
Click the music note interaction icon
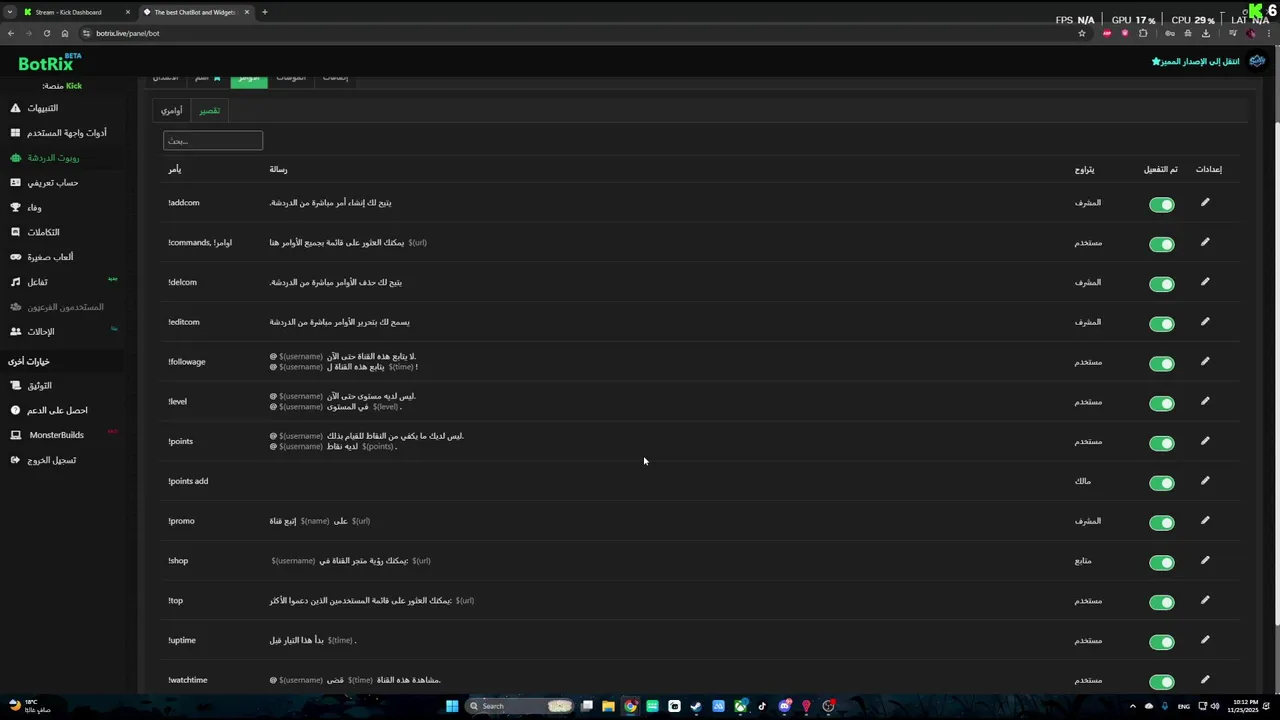tap(15, 282)
